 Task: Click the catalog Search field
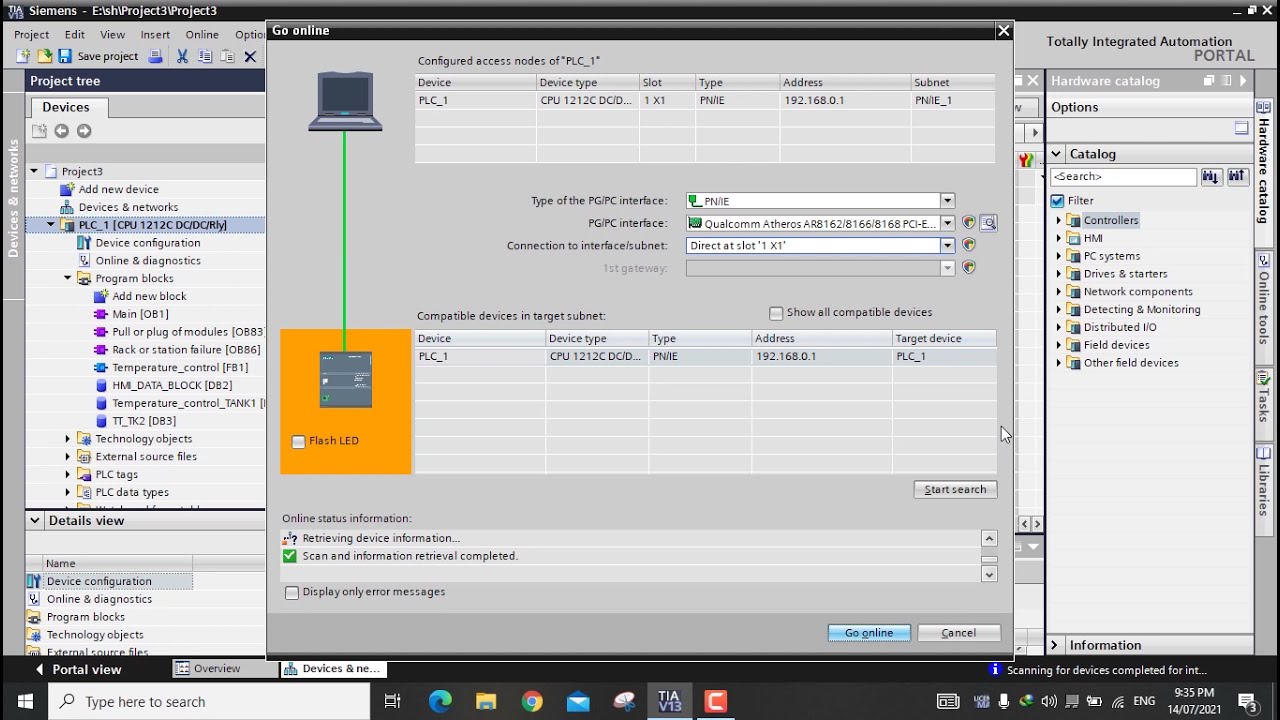(x=1123, y=177)
